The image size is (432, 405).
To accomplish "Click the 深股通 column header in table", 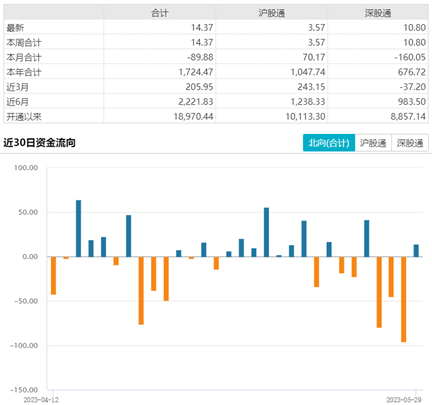I will pyautogui.click(x=378, y=13).
